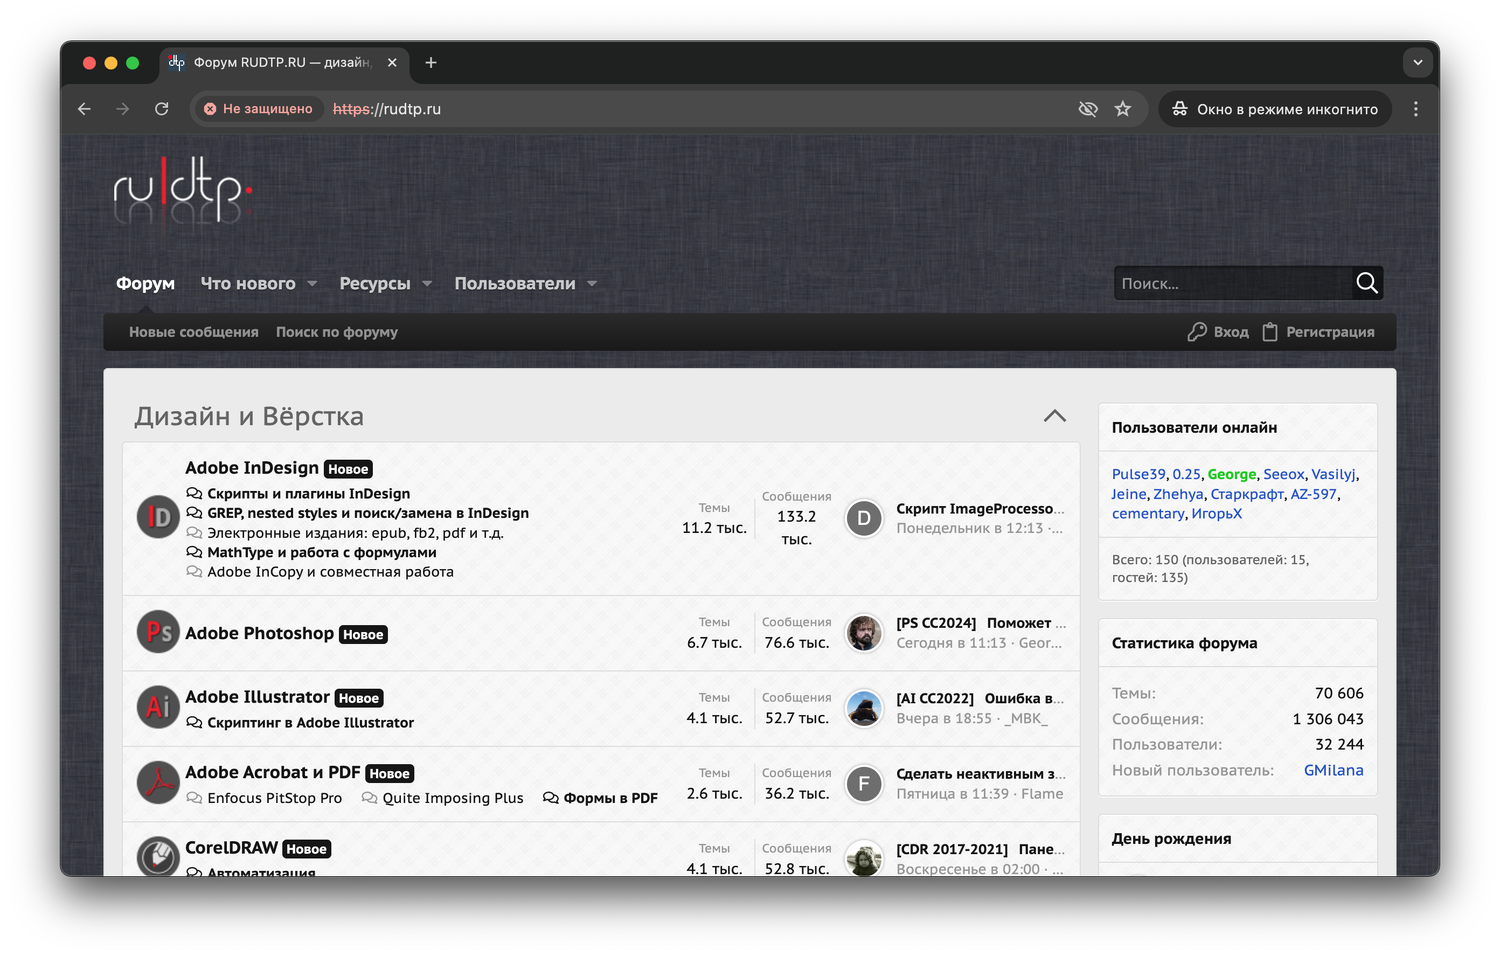The image size is (1500, 956).
Task: Go back to previous page
Action: pyautogui.click(x=84, y=109)
